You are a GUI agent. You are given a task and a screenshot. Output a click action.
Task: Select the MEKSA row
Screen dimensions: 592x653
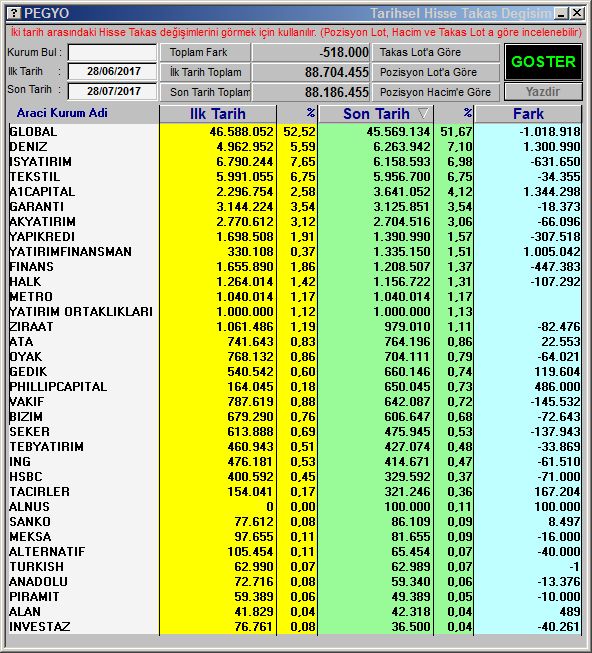point(295,536)
